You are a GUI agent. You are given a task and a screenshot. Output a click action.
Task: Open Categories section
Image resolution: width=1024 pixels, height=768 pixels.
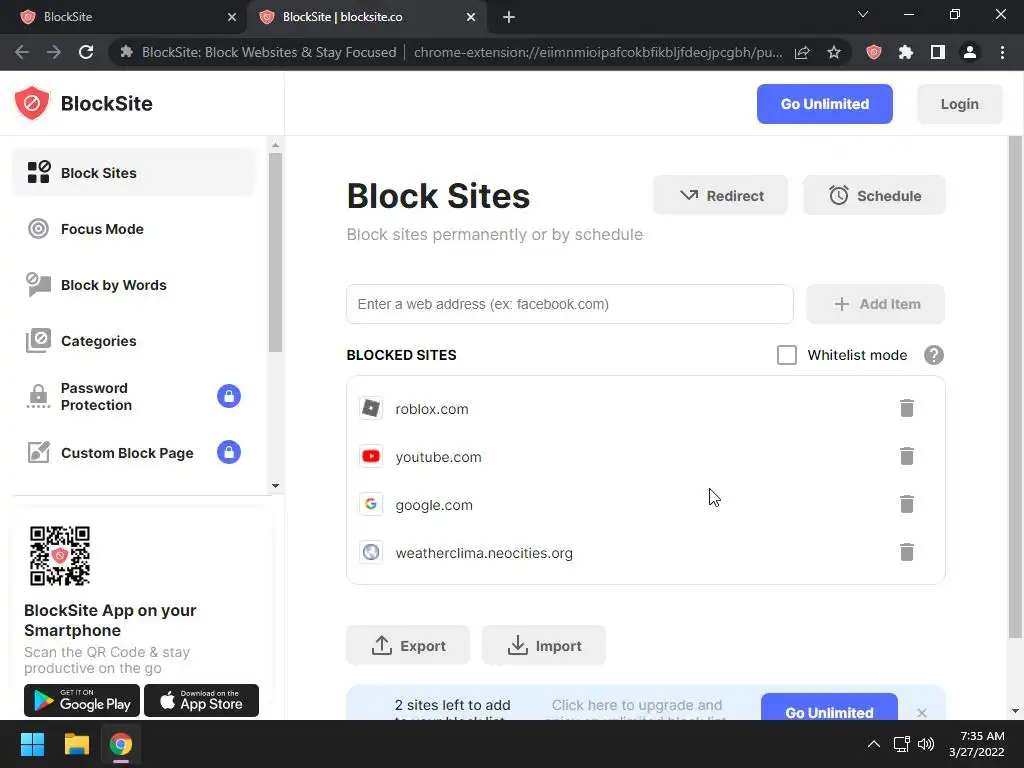click(133, 341)
